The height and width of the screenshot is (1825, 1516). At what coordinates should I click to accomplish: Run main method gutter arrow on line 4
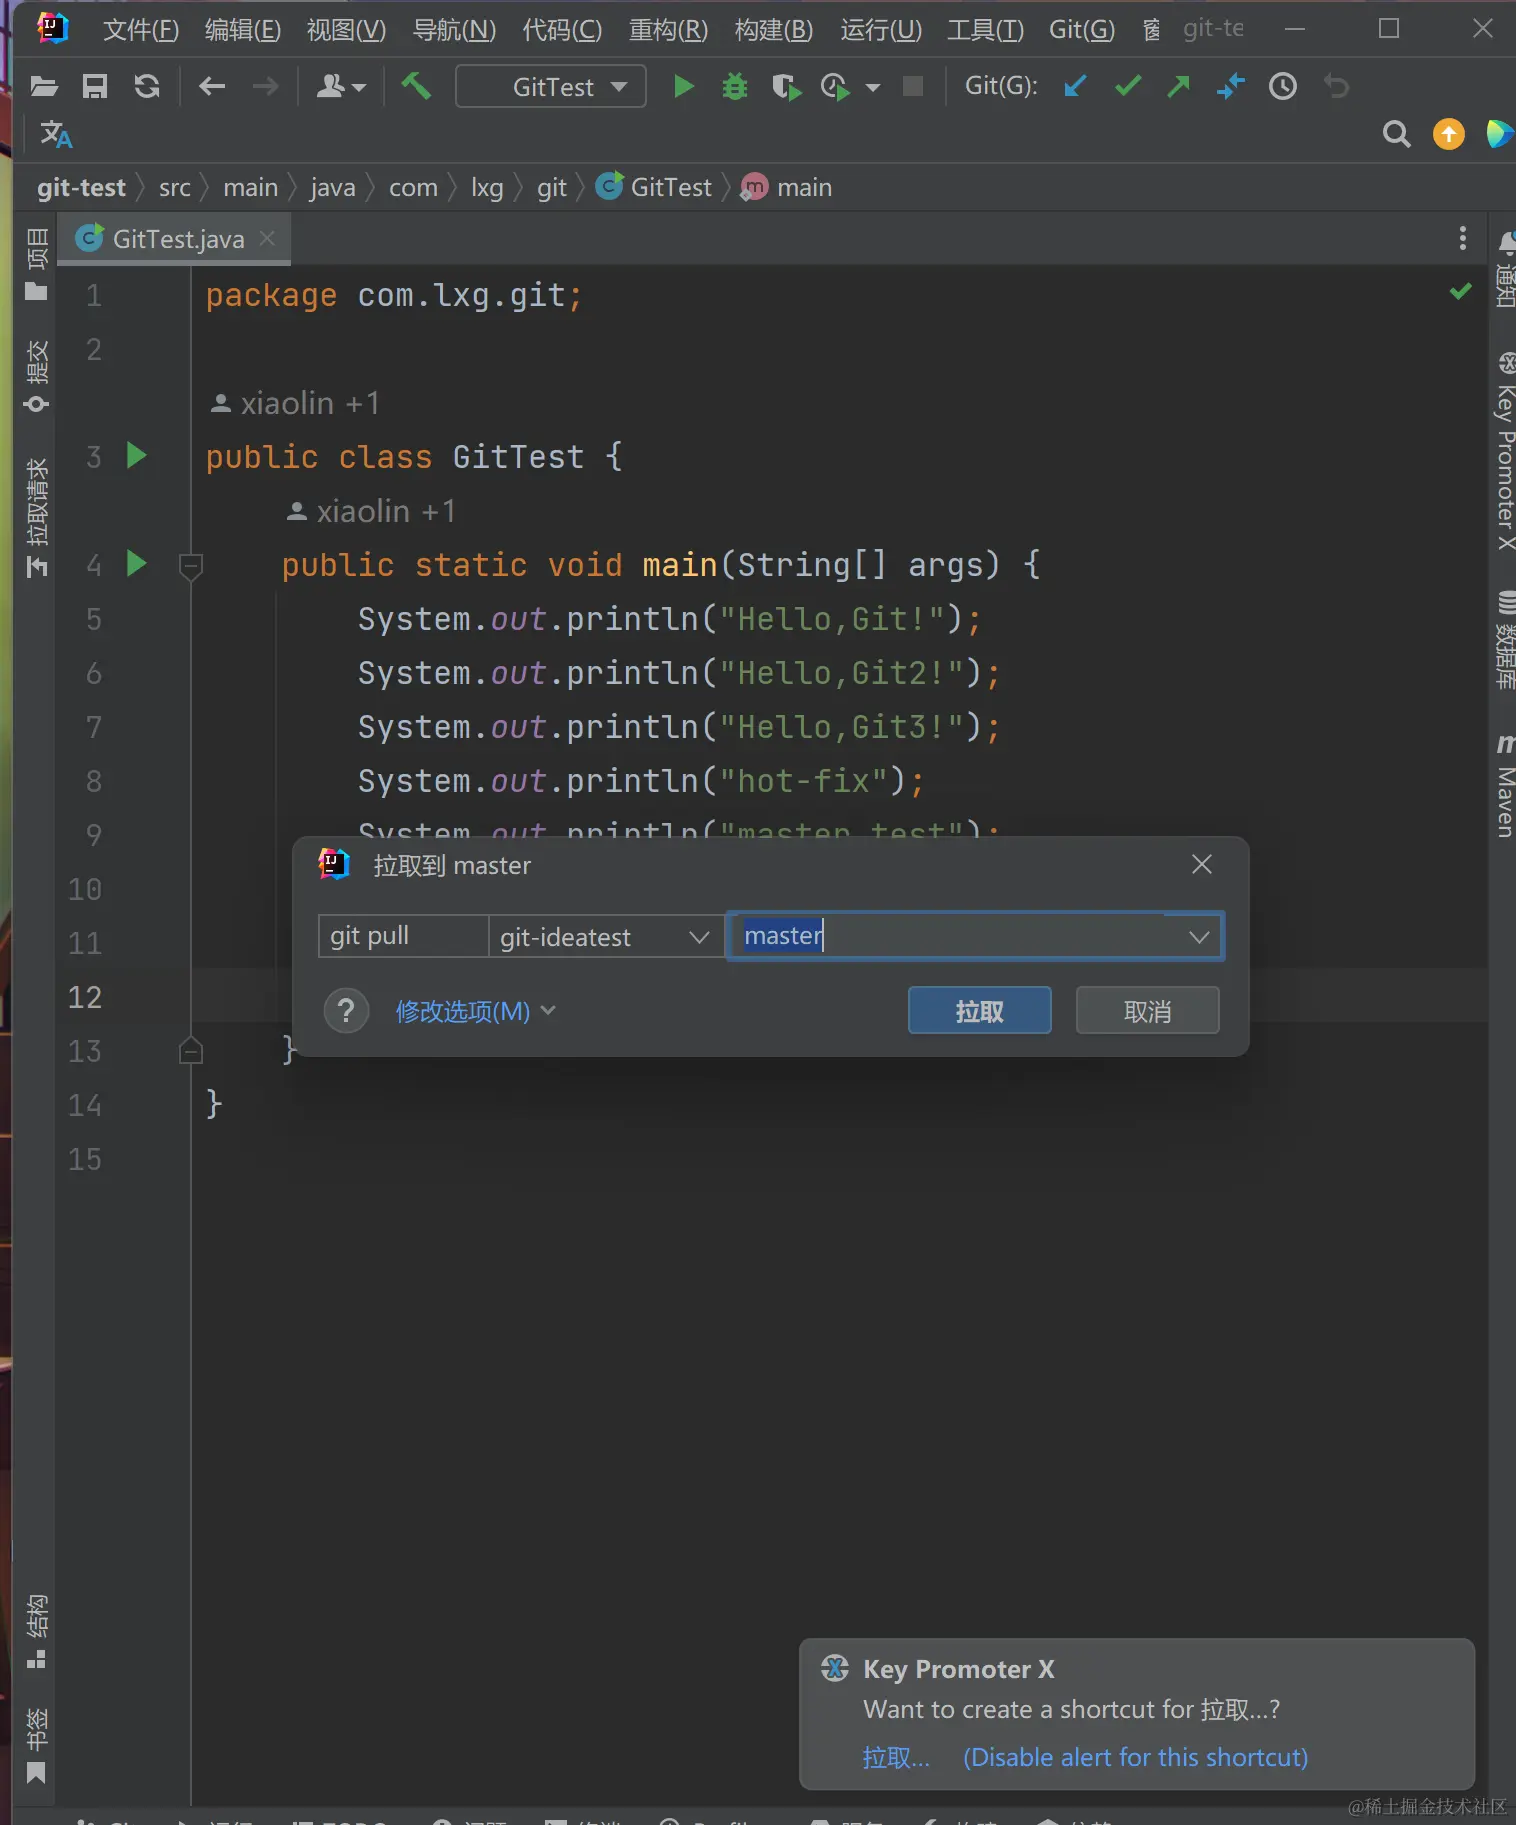(x=137, y=564)
